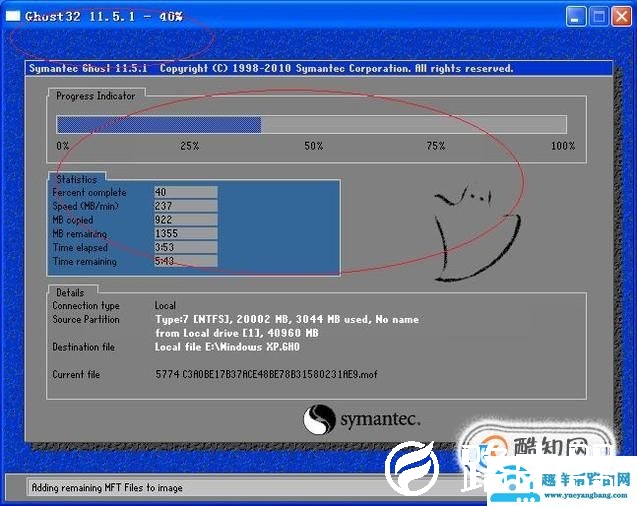This screenshot has width=637, height=506.
Task: Select the Time remaining value field
Action: point(185,262)
